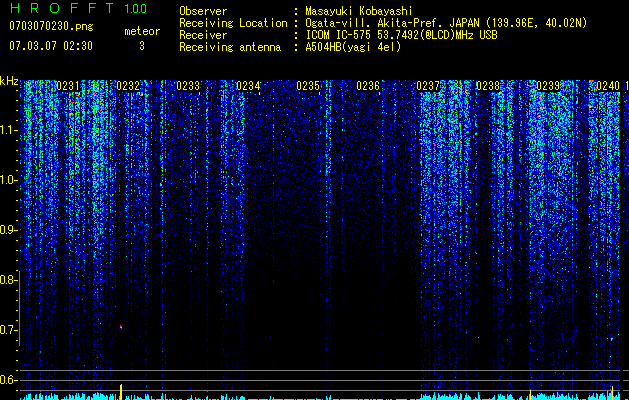629x400 pixels.
Task: Click the Receiver ICOM IC-575 text
Action: (x=401, y=35)
